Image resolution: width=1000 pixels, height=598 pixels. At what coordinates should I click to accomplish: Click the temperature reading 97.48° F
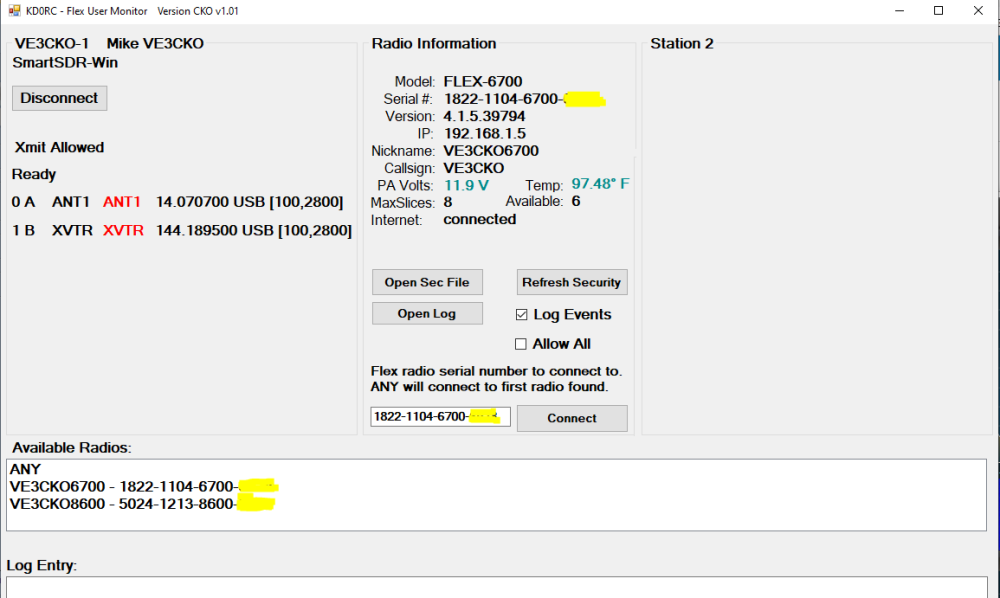pyautogui.click(x=600, y=184)
